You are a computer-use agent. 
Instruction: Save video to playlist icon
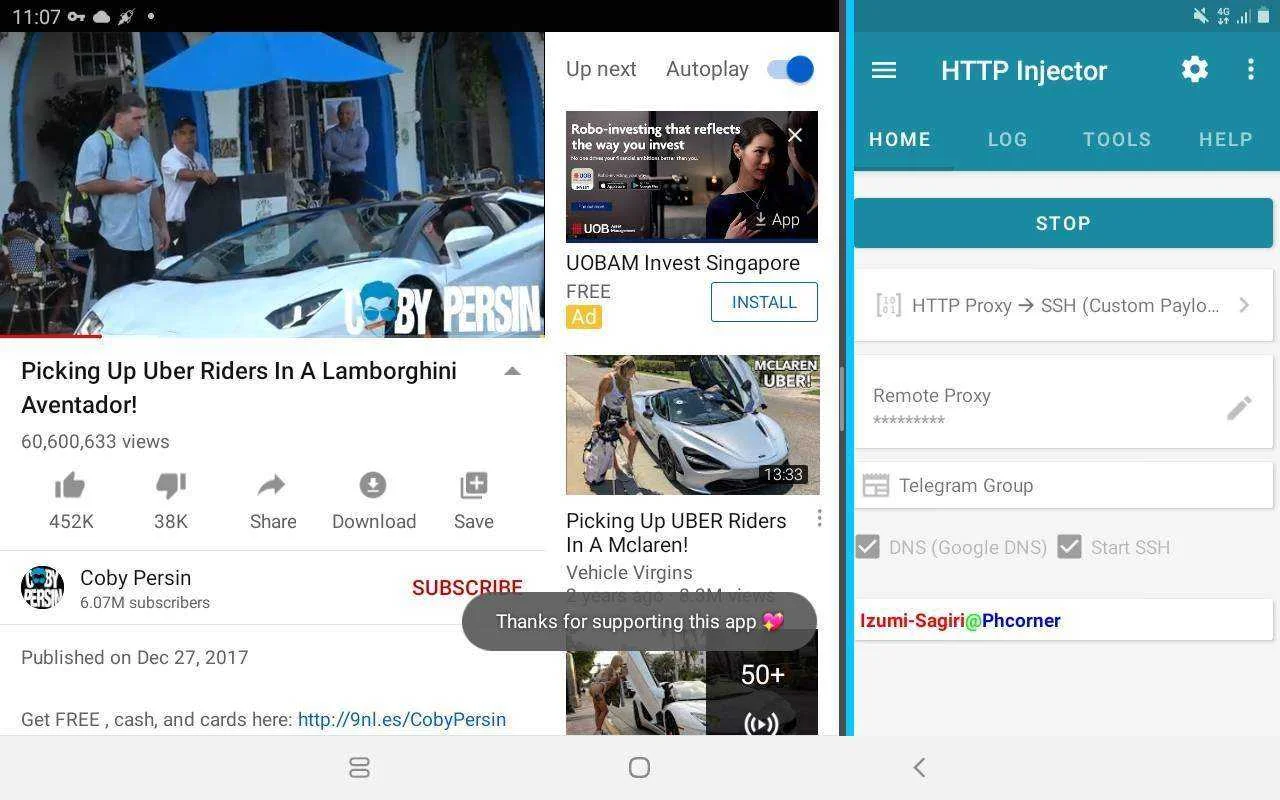(x=473, y=485)
